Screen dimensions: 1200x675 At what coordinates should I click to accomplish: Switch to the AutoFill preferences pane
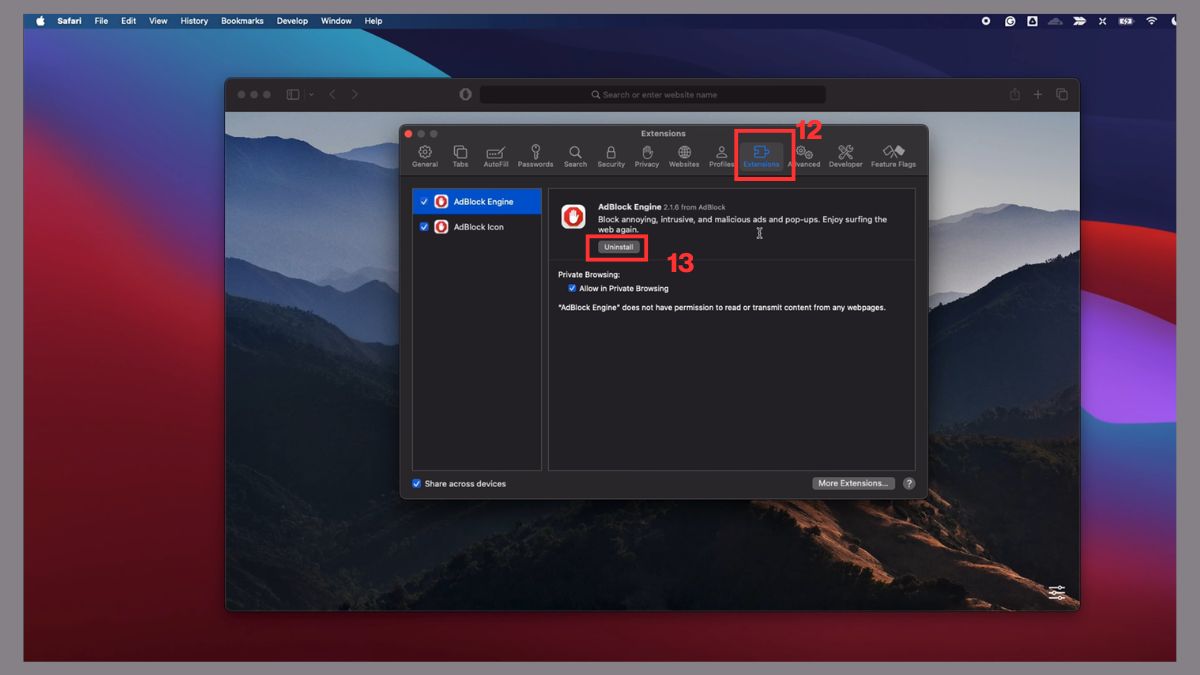tap(496, 156)
